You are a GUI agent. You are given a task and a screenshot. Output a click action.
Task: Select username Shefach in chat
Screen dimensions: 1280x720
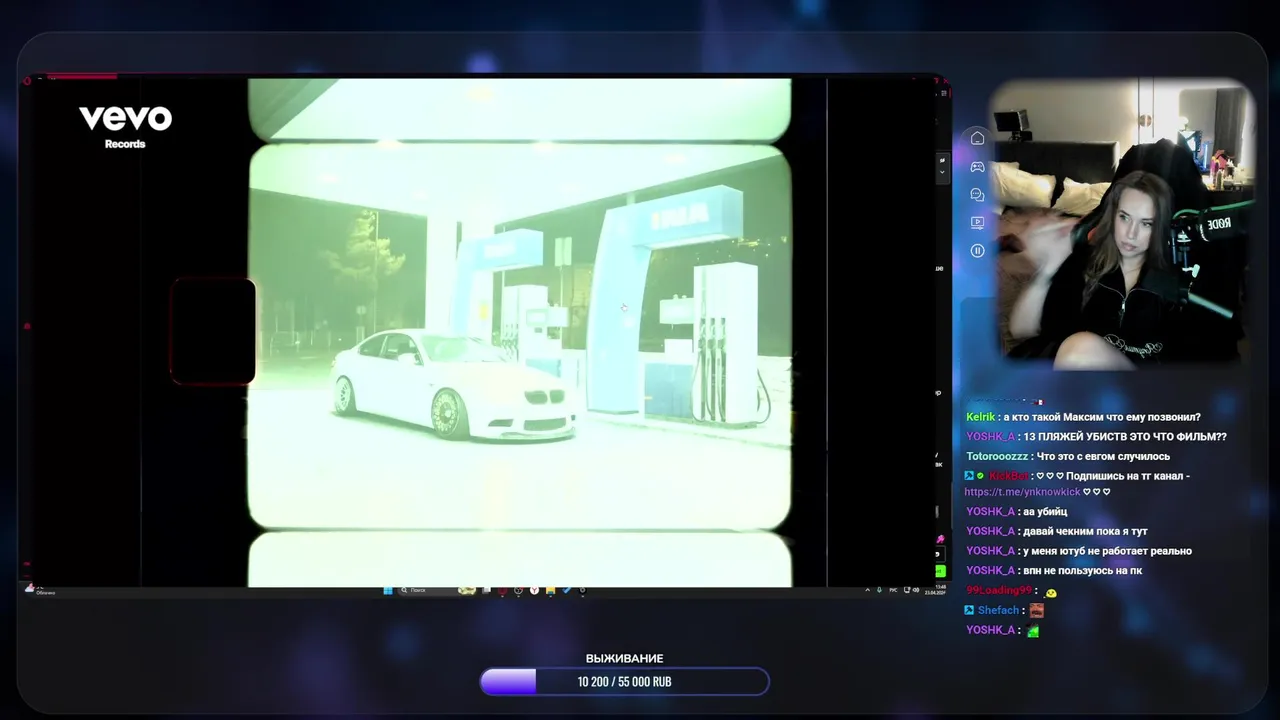pos(998,610)
